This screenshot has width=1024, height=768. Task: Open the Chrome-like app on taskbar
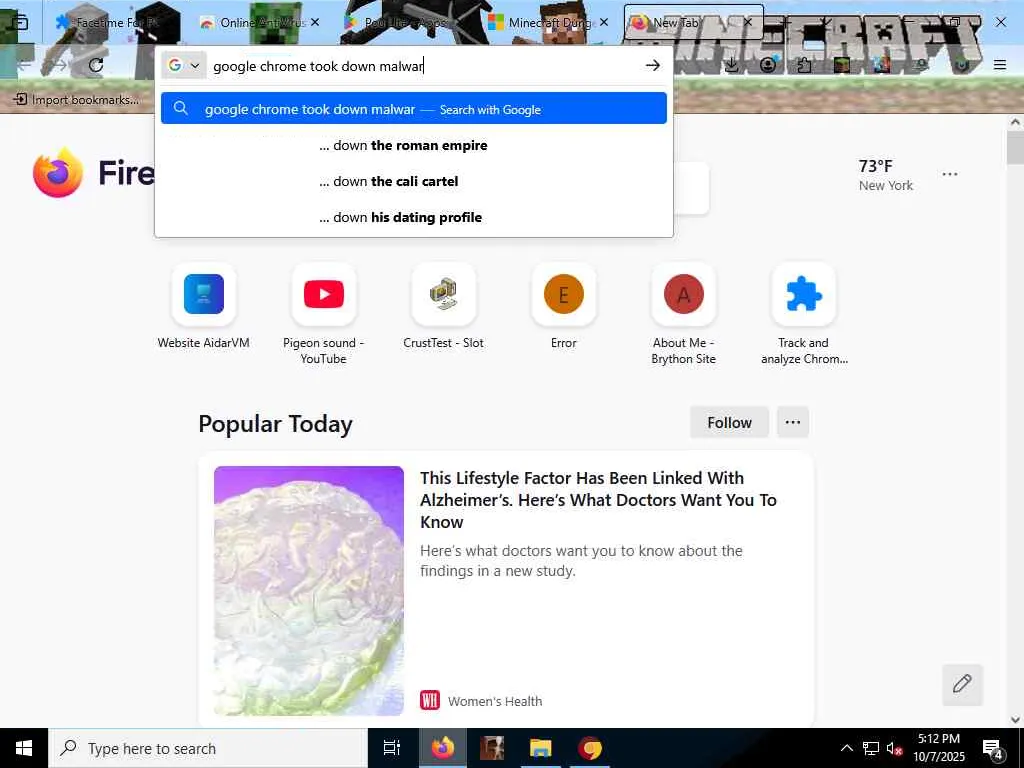click(590, 748)
